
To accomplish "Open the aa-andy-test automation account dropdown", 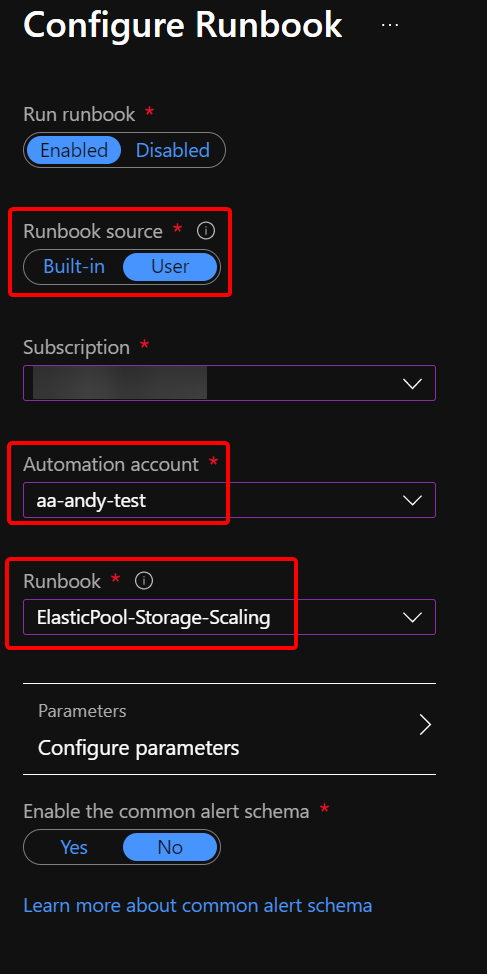I will [x=229, y=500].
